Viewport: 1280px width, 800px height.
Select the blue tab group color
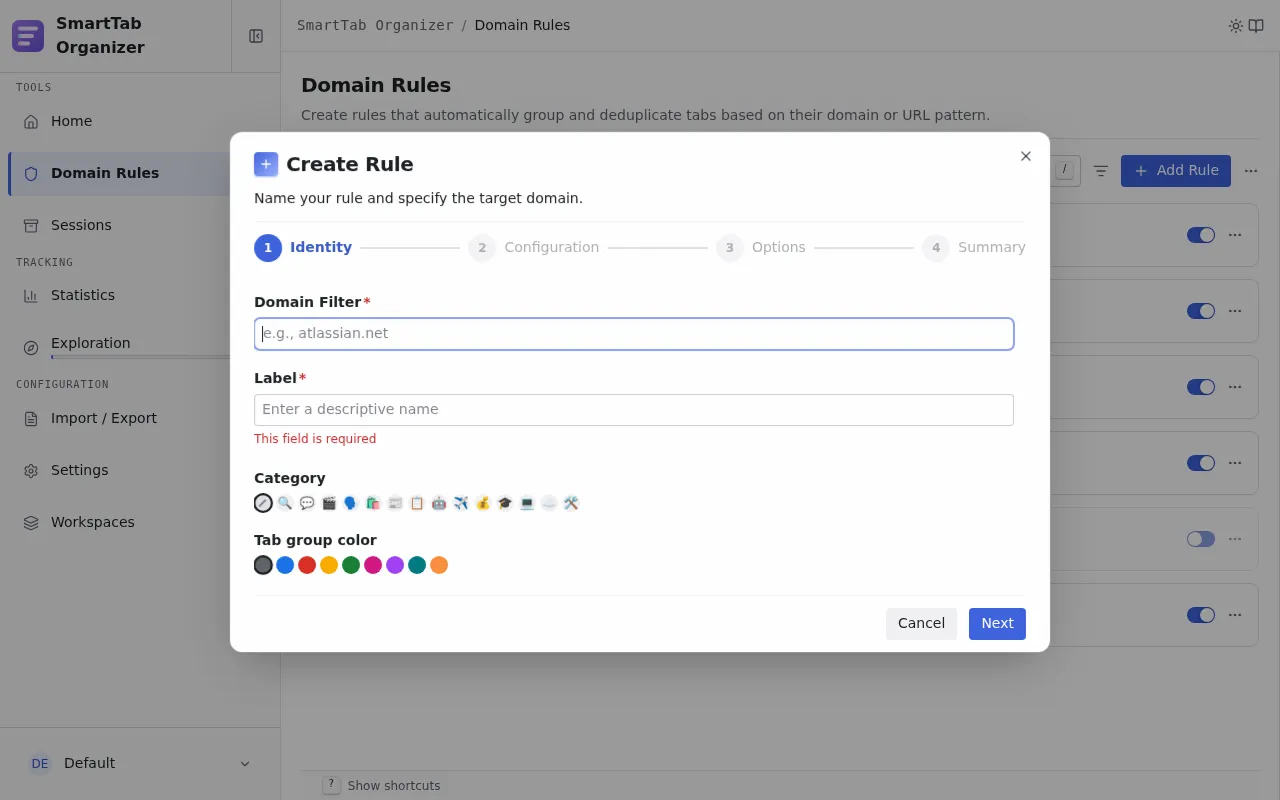click(x=285, y=565)
